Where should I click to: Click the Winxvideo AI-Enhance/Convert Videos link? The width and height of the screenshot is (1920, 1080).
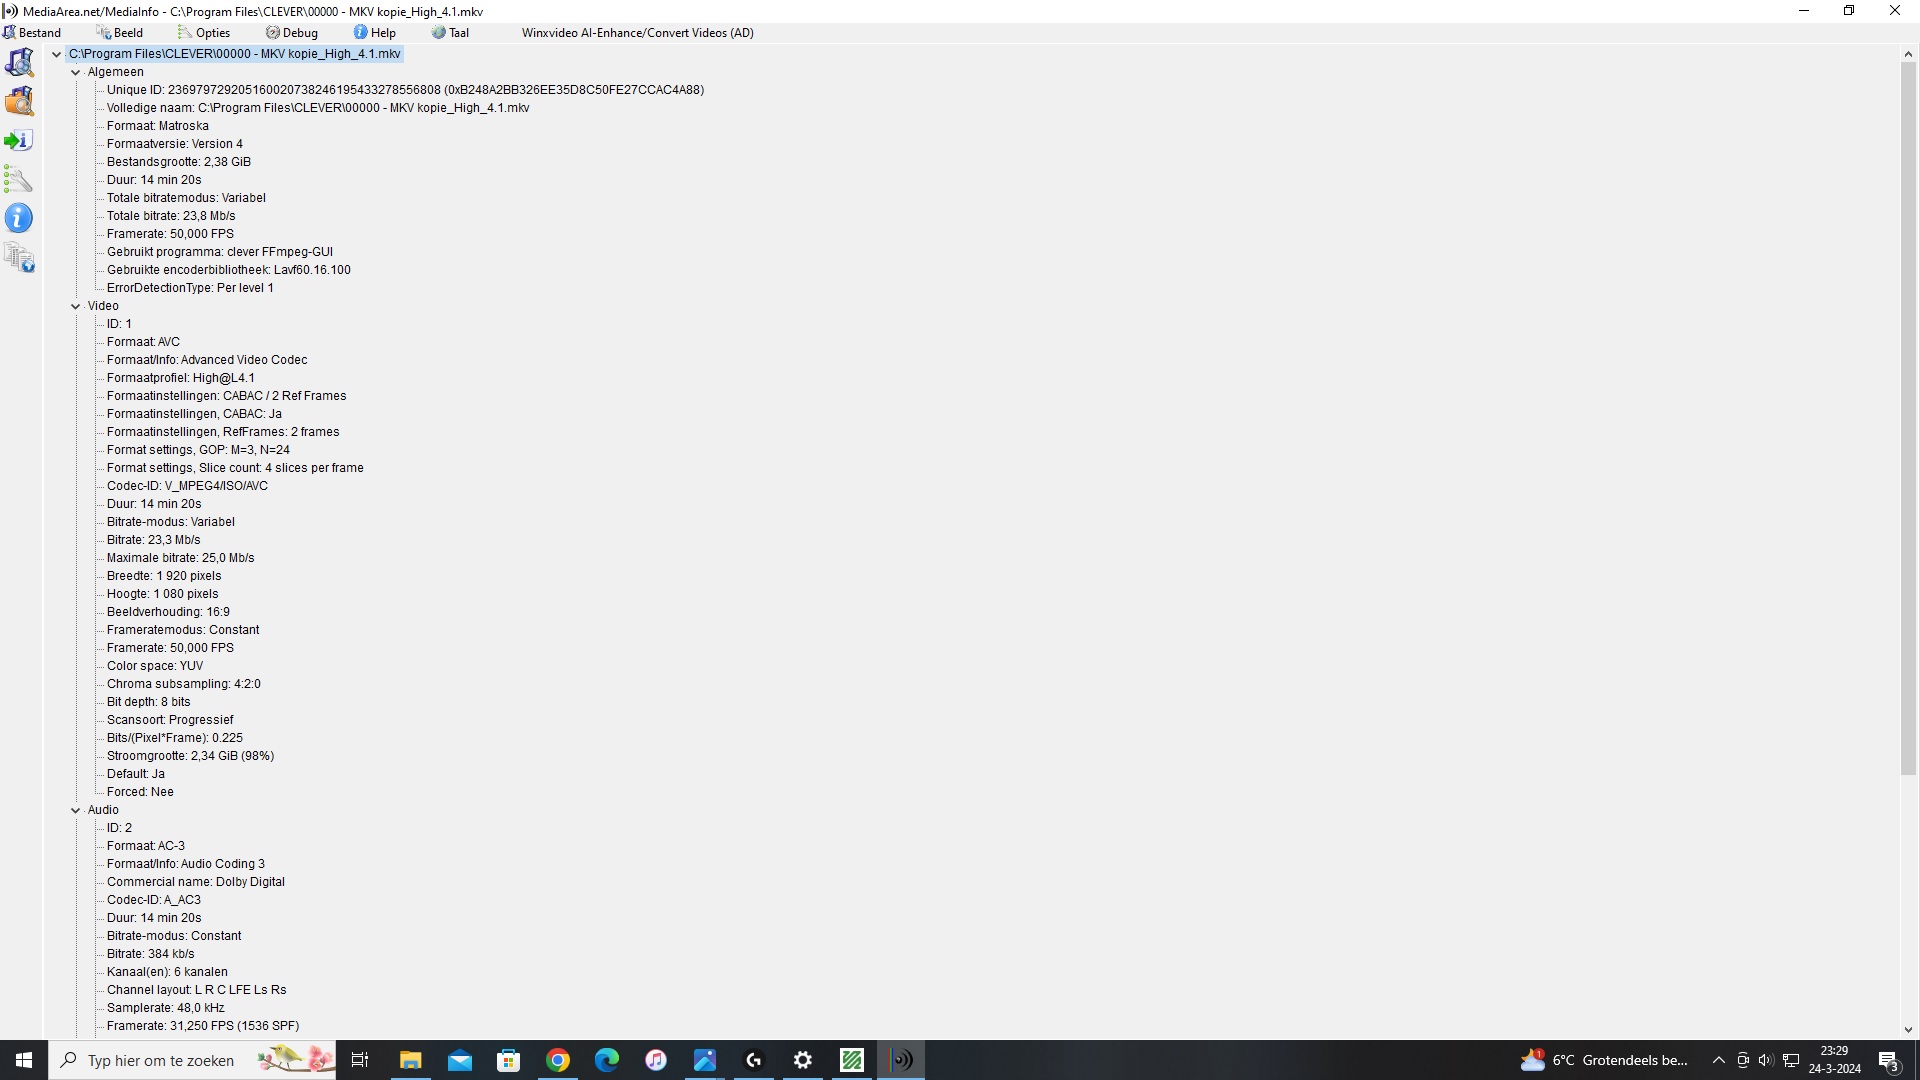(637, 33)
